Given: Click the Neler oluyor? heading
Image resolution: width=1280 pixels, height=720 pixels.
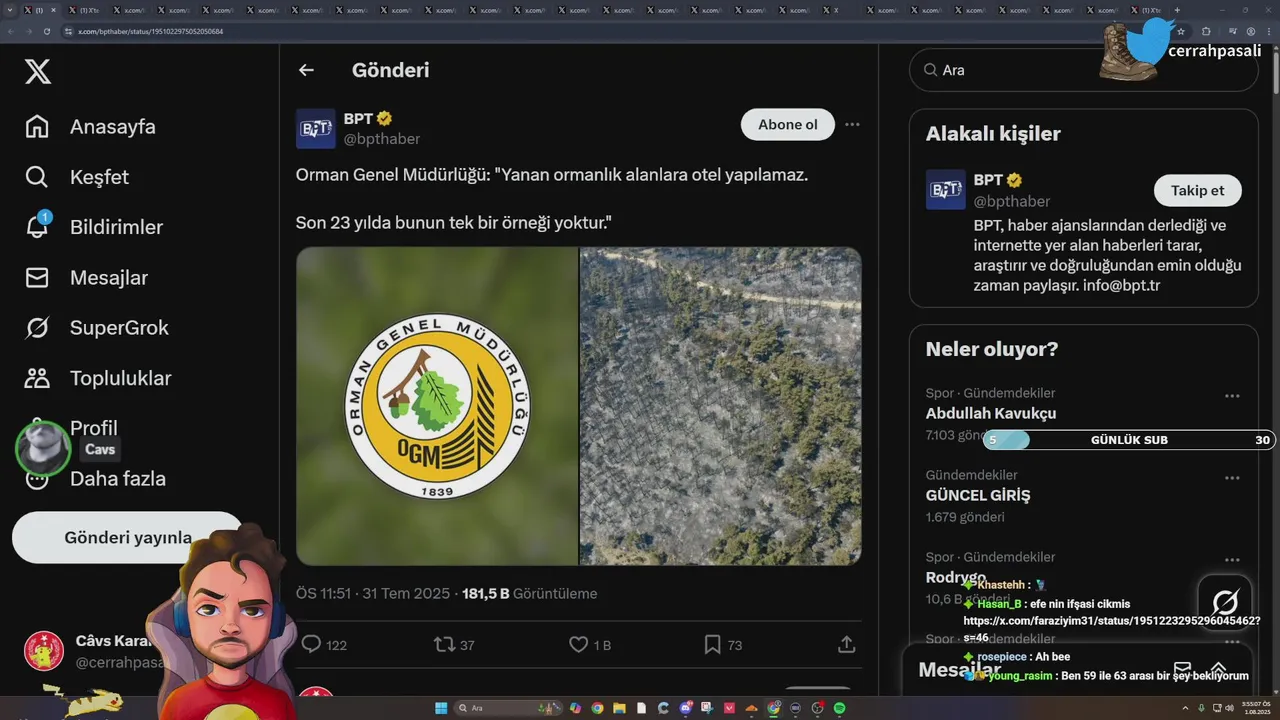Looking at the screenshot, I should [x=992, y=349].
